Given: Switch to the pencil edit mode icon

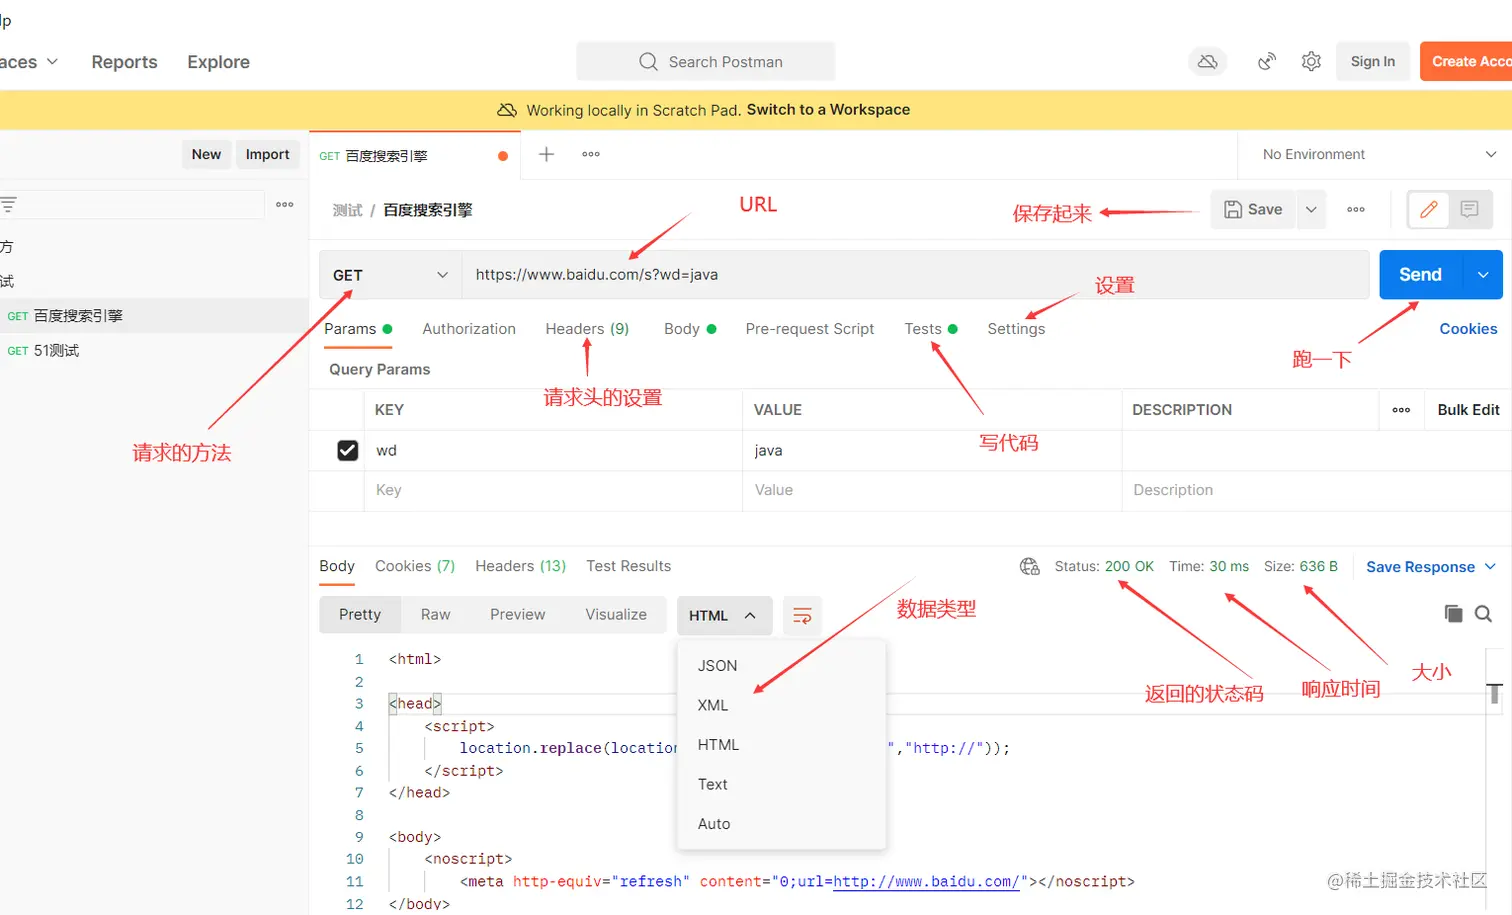Looking at the screenshot, I should coord(1429,209).
